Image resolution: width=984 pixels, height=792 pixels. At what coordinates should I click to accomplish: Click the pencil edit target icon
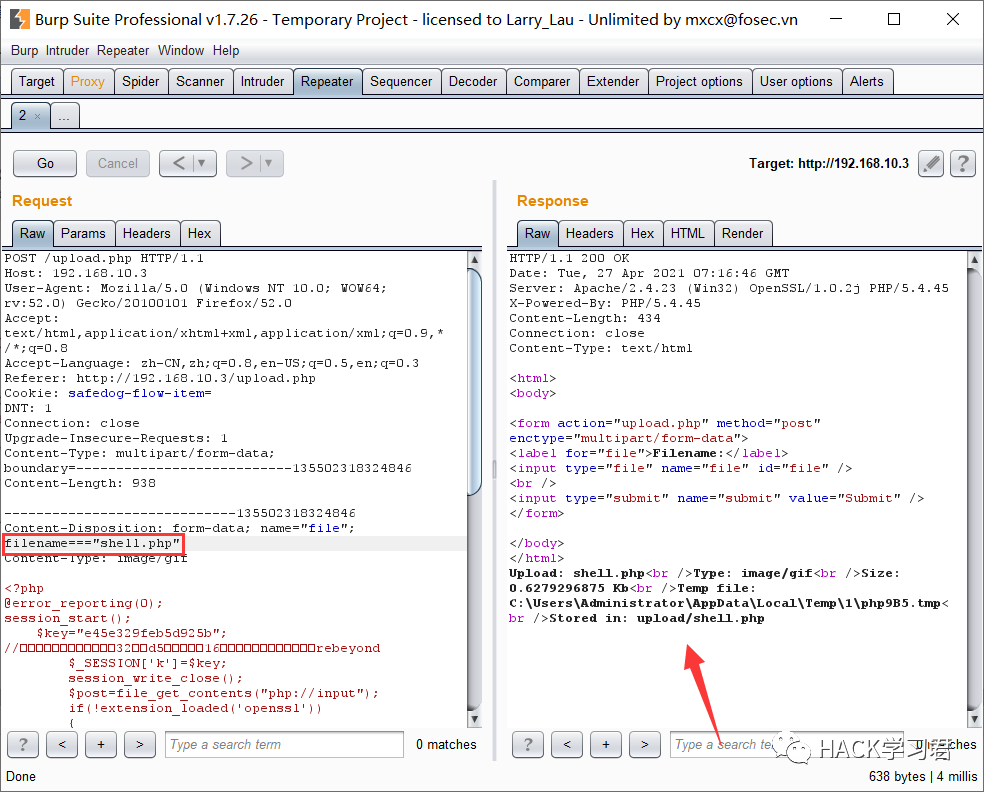point(931,164)
